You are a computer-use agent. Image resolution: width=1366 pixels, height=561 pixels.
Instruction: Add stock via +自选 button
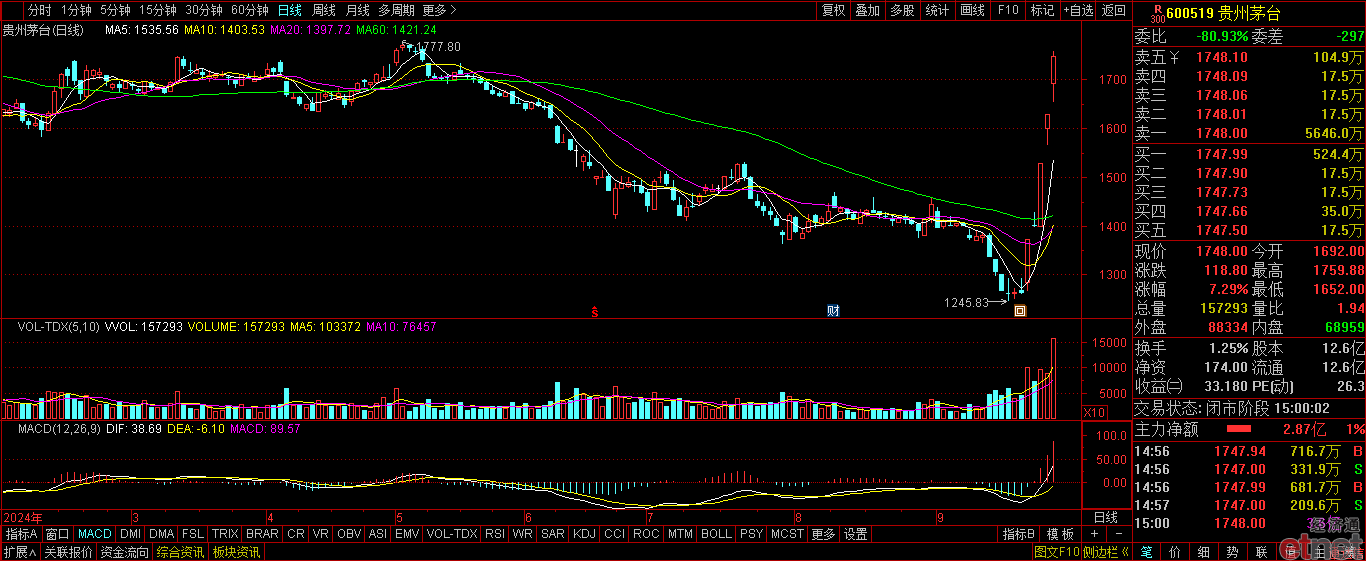pyautogui.click(x=1078, y=10)
